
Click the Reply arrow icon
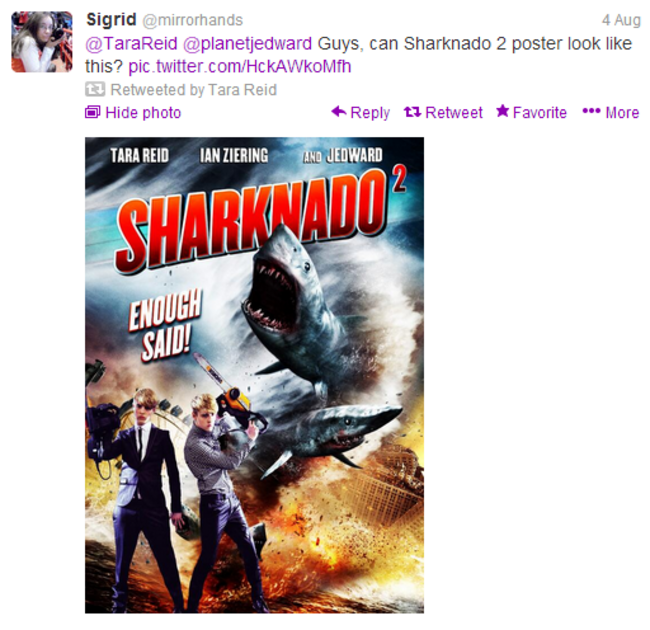click(339, 111)
